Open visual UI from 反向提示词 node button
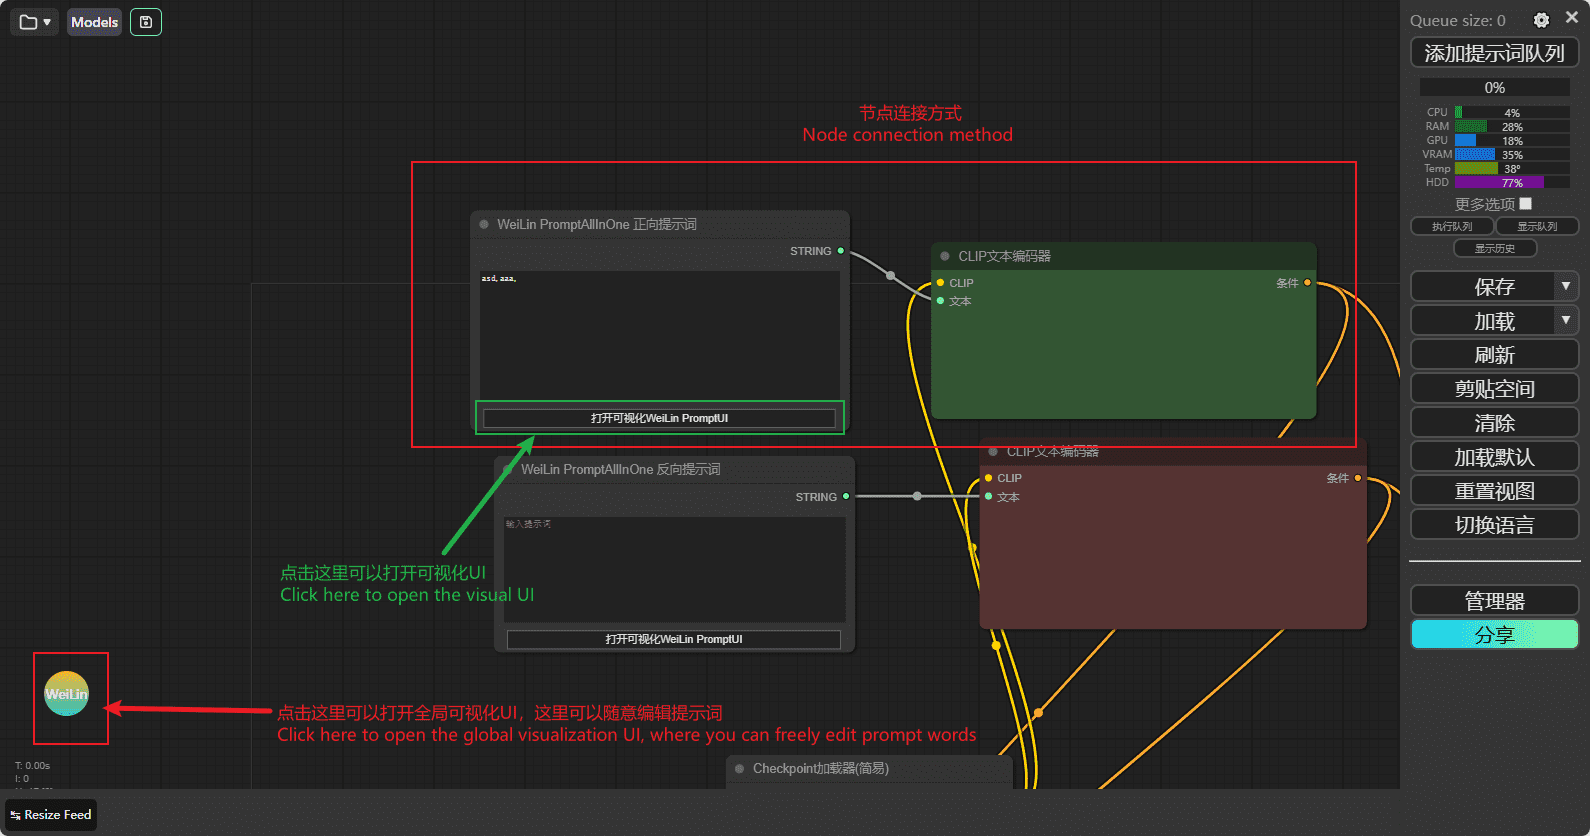1590x836 pixels. [x=673, y=639]
